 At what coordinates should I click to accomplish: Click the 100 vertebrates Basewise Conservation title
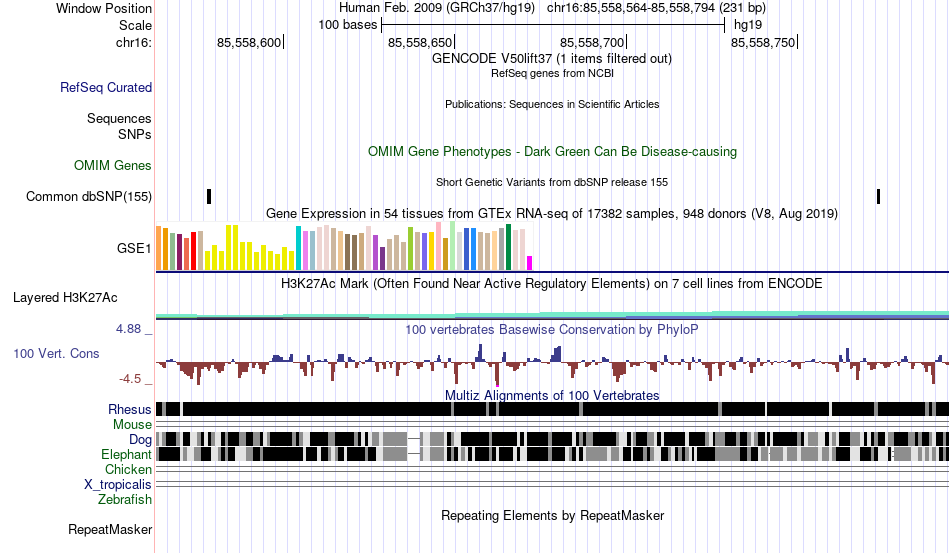(552, 329)
